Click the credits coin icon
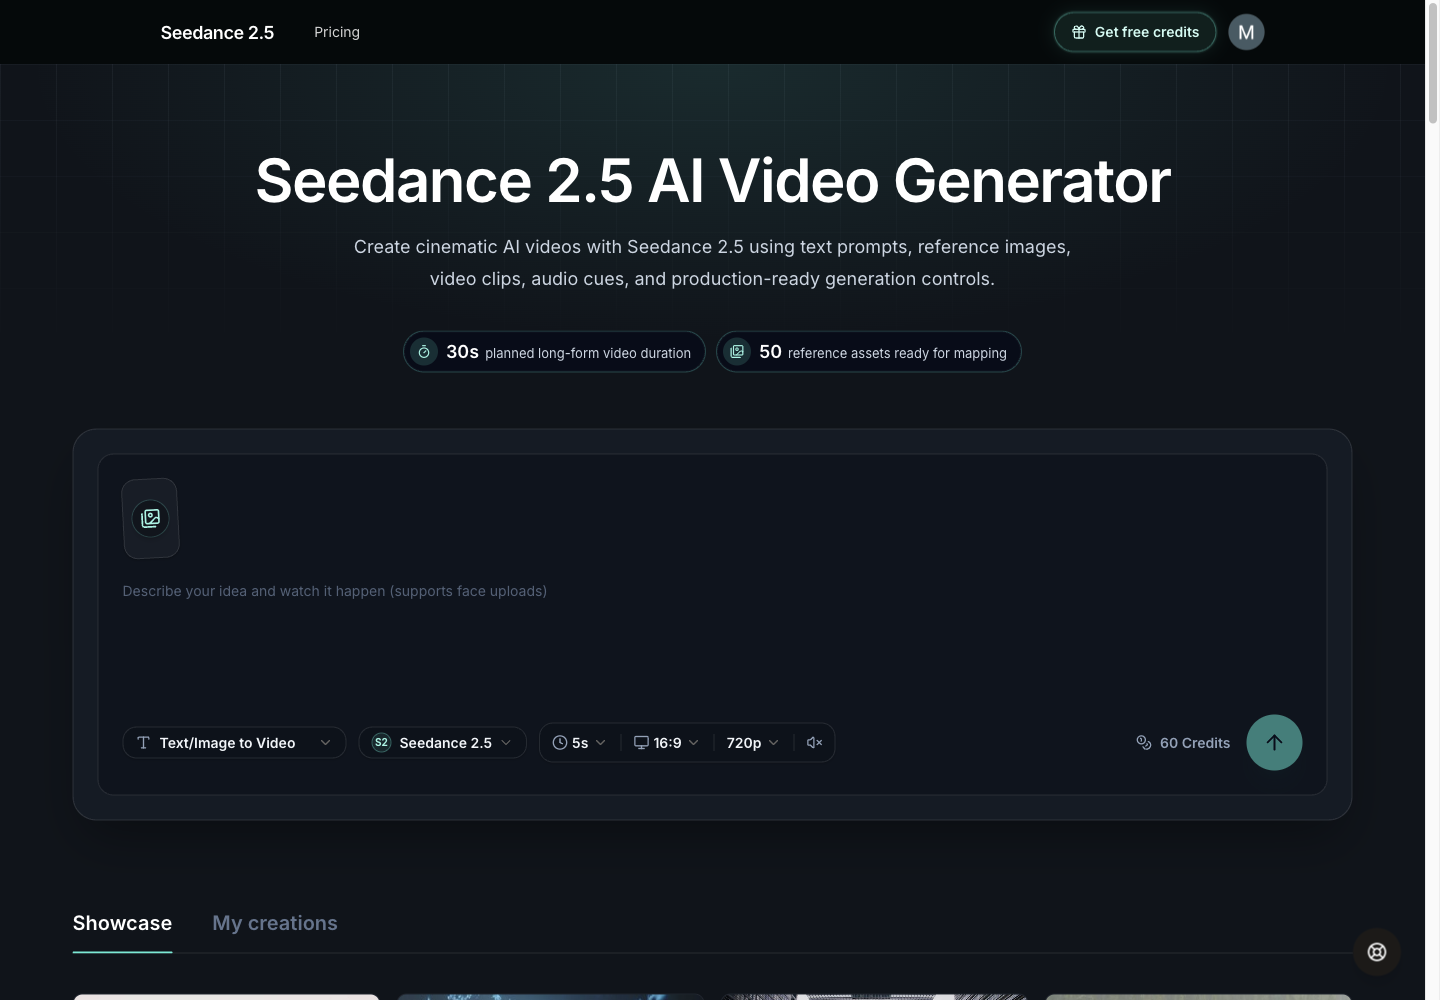Viewport: 1440px width, 1000px height. point(1144,742)
